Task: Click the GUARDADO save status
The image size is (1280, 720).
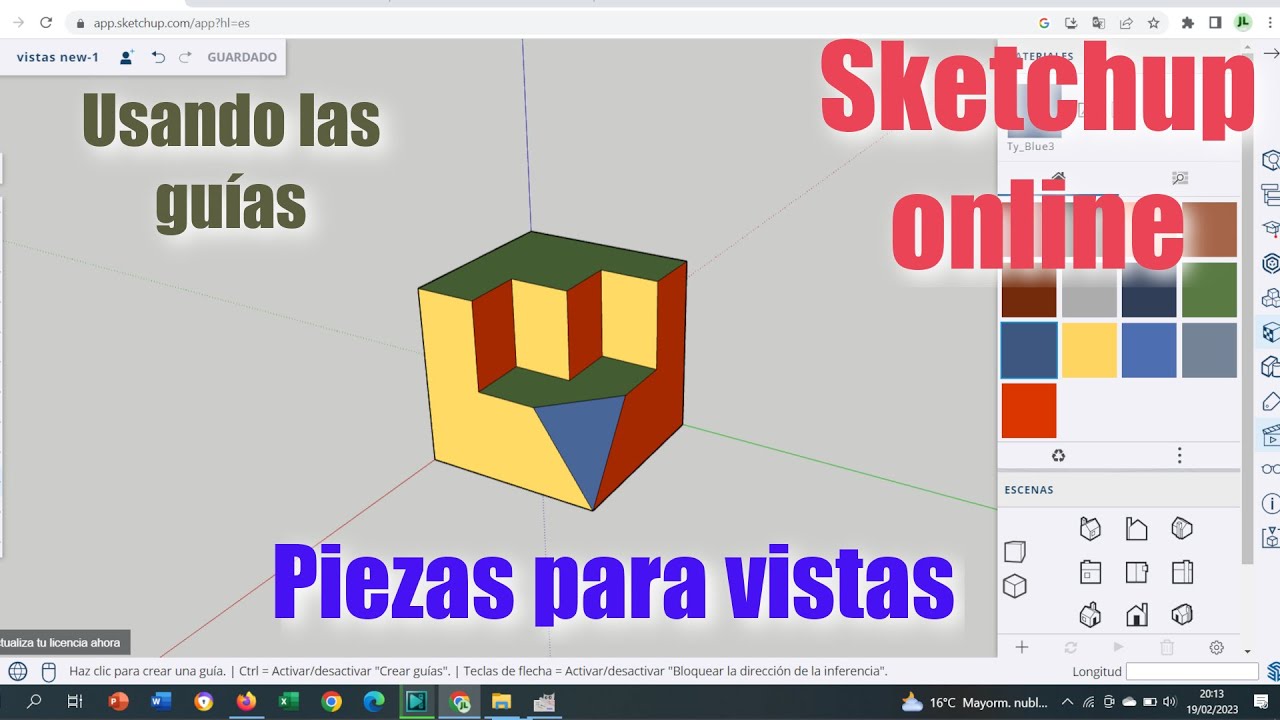Action: [242, 57]
